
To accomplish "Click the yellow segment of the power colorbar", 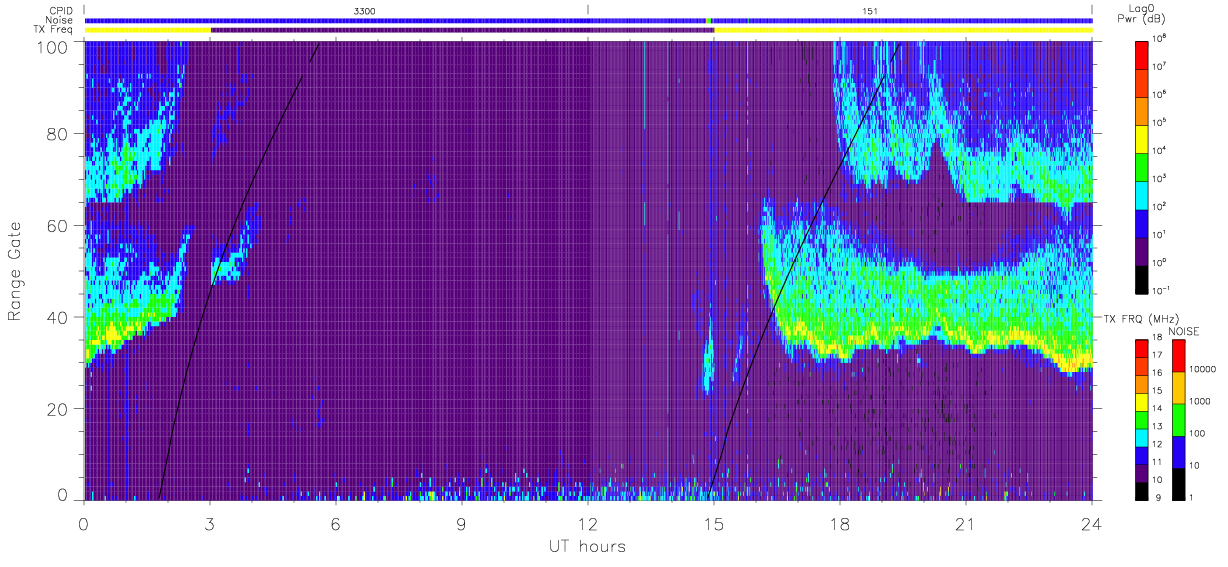I will 1143,137.
